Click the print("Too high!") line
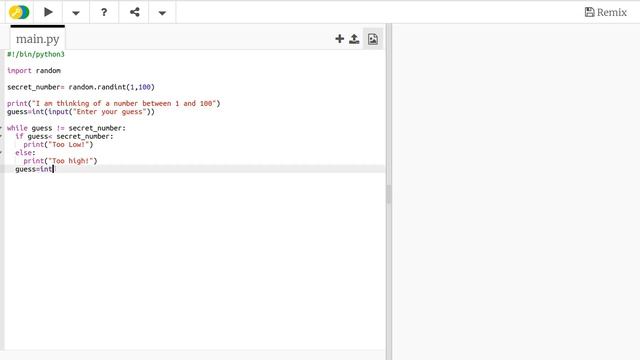Image resolution: width=640 pixels, height=360 pixels. (60, 160)
